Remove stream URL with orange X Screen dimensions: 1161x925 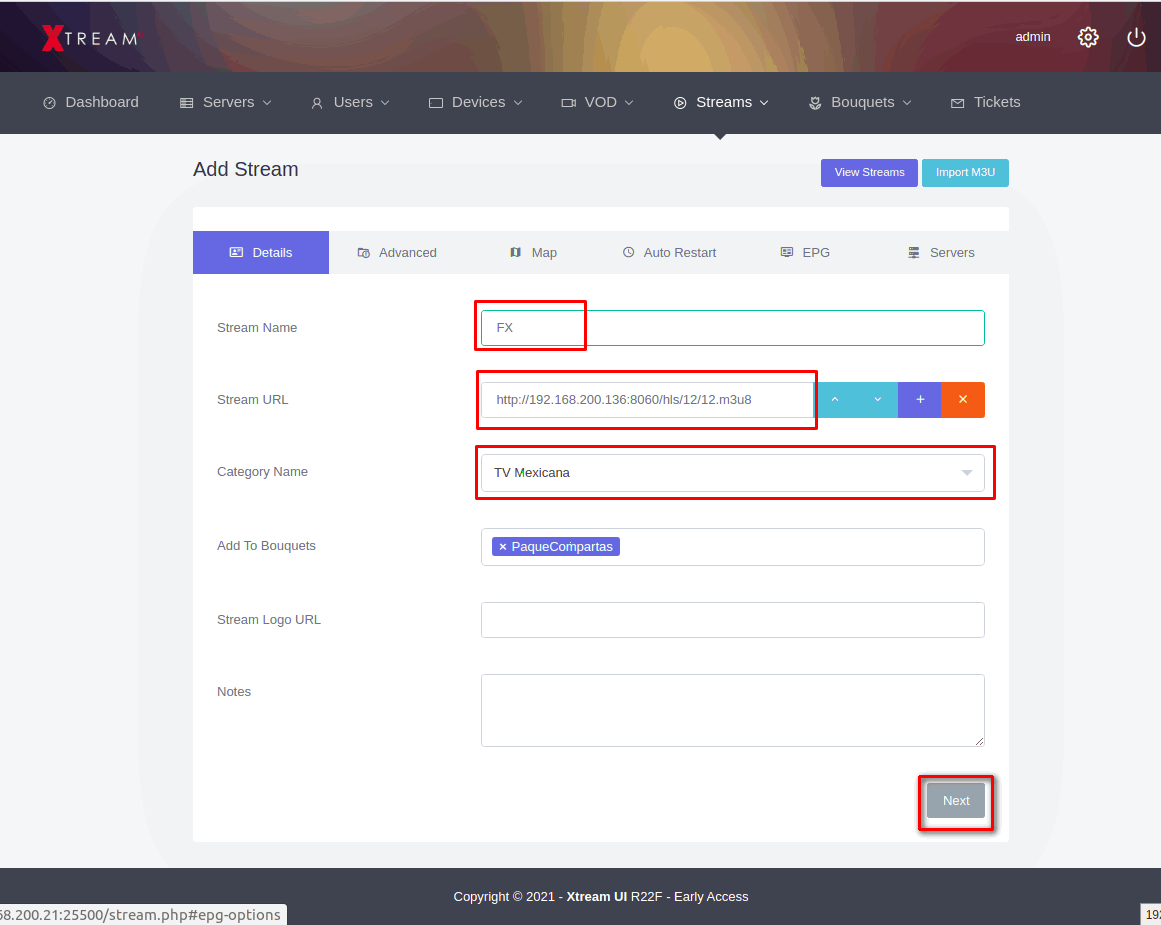(963, 400)
